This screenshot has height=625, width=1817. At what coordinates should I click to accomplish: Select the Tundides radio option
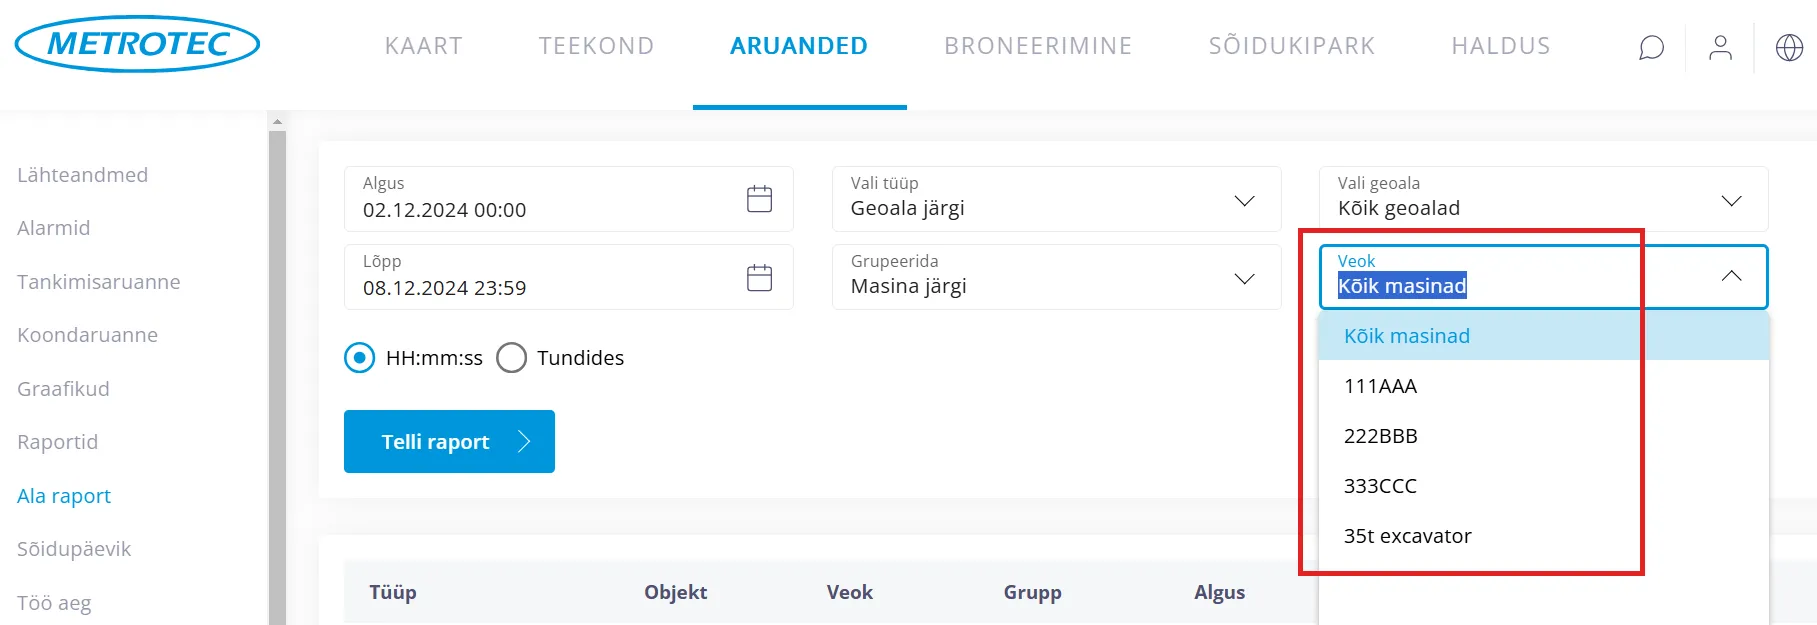tap(512, 358)
